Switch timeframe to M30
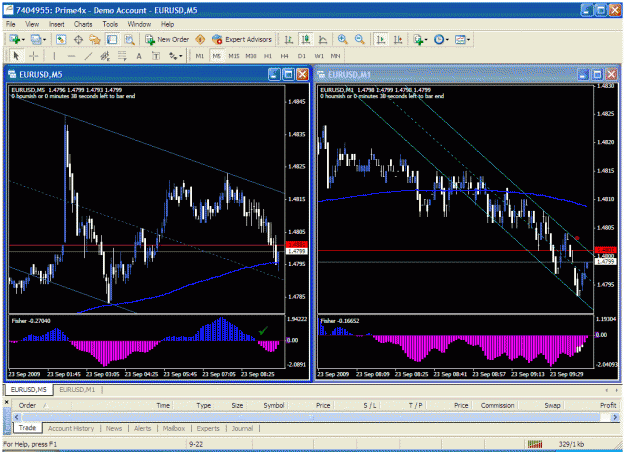This screenshot has height=452, width=625. pyautogui.click(x=251, y=56)
